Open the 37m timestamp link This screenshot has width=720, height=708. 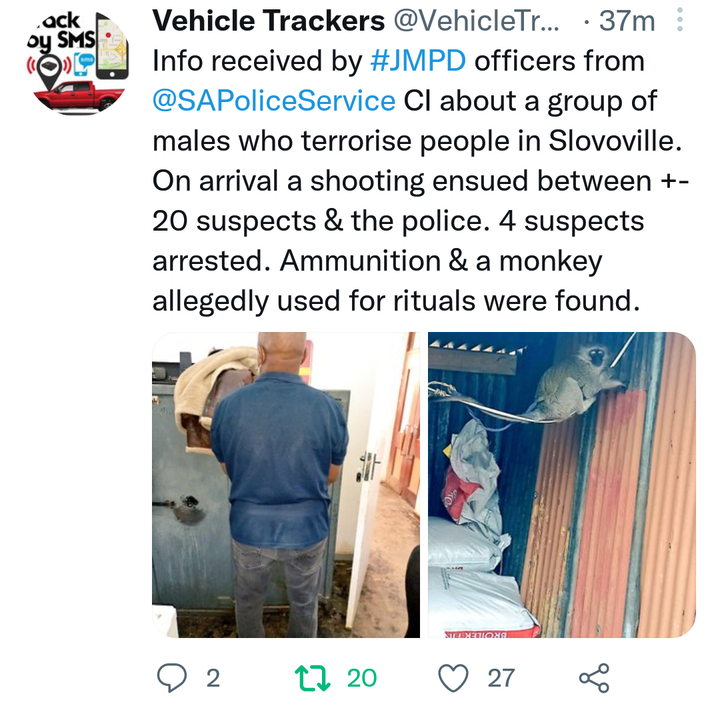(627, 21)
